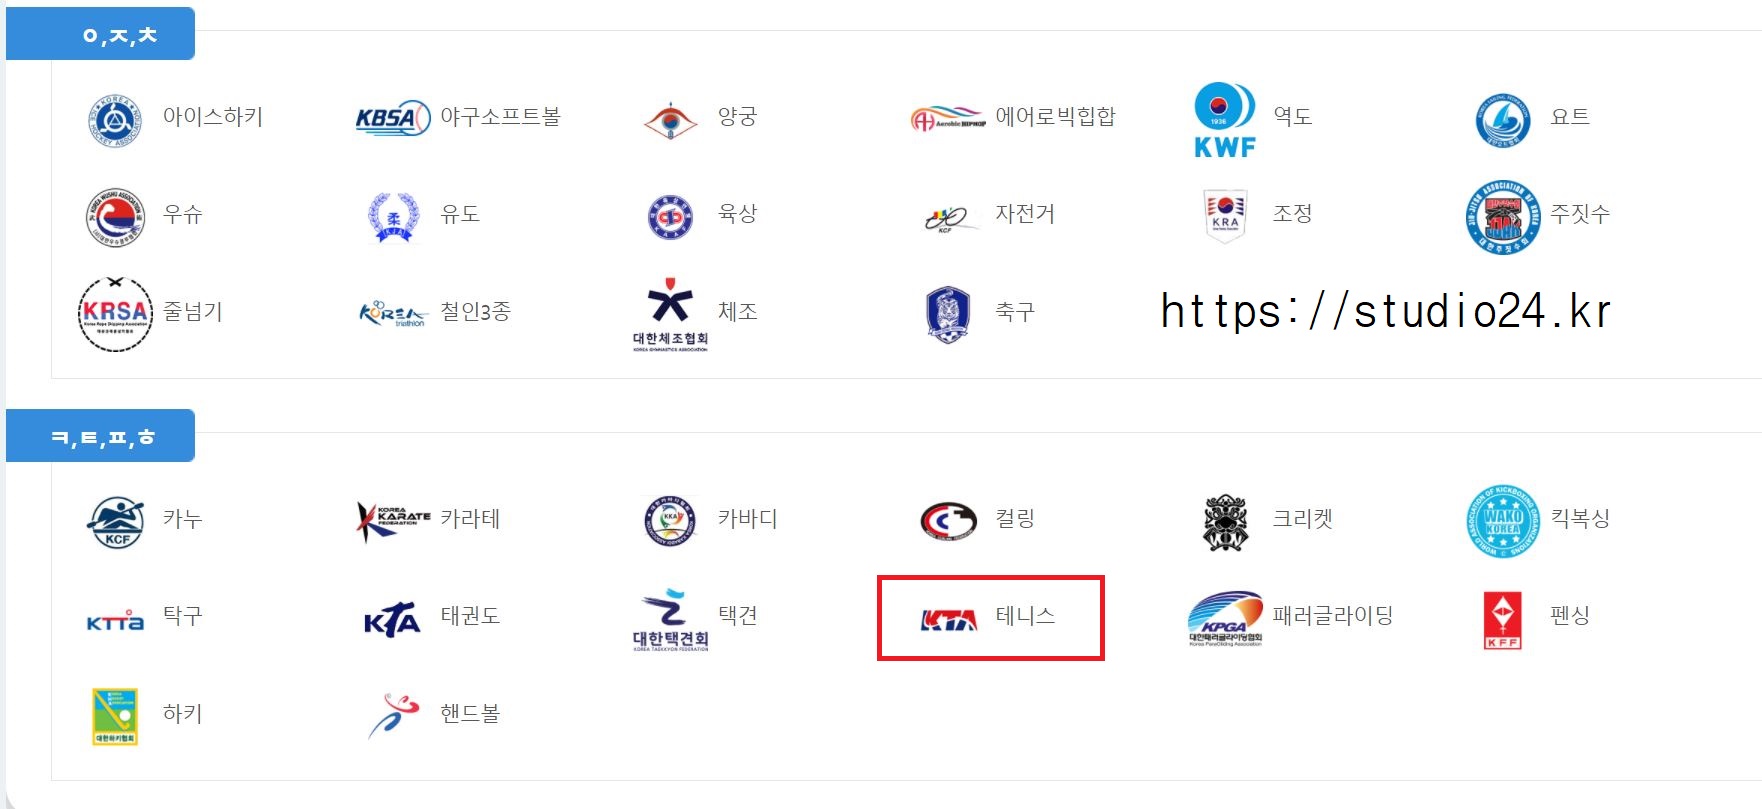Viewport: 1762px width, 809px height.
Task: Click the archery association logo
Action: (670, 120)
